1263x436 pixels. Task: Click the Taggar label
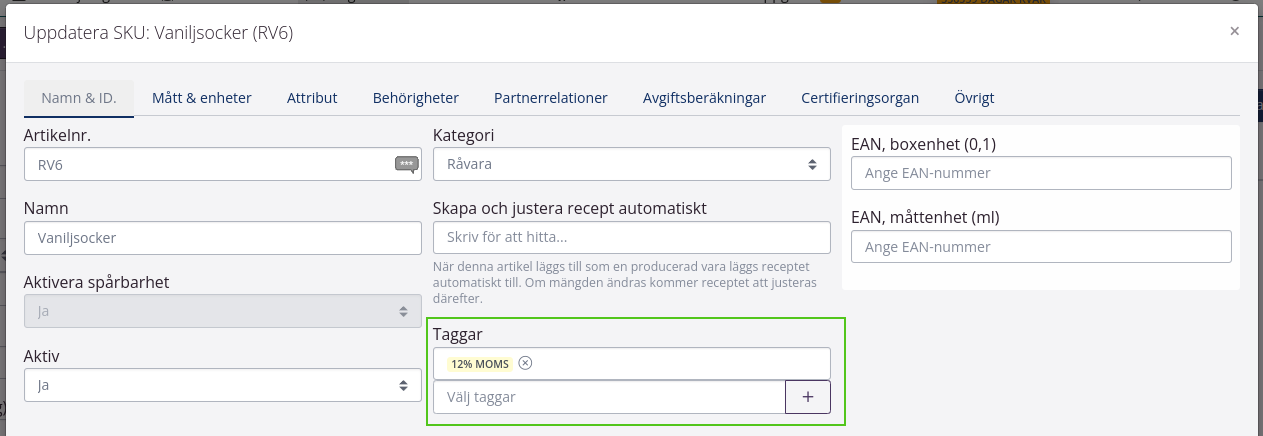(458, 335)
